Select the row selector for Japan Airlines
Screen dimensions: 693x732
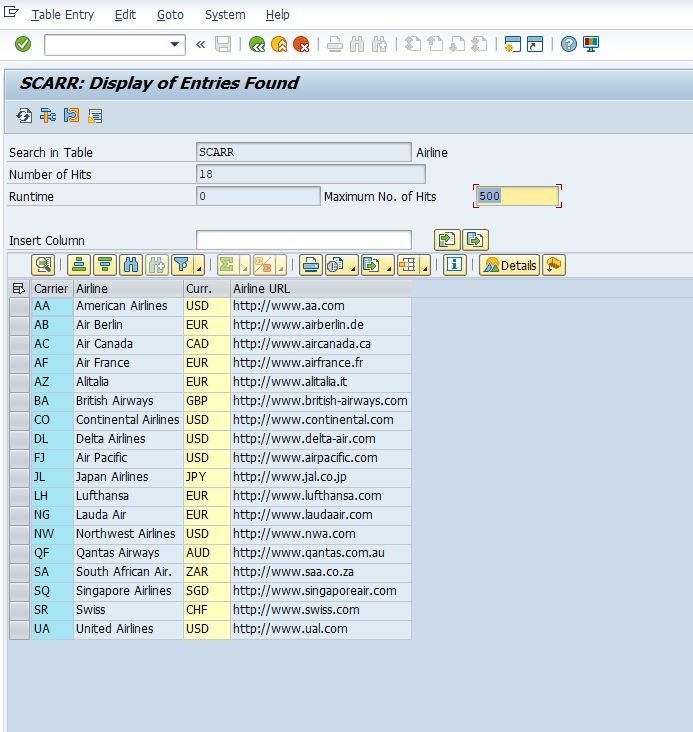[19, 478]
